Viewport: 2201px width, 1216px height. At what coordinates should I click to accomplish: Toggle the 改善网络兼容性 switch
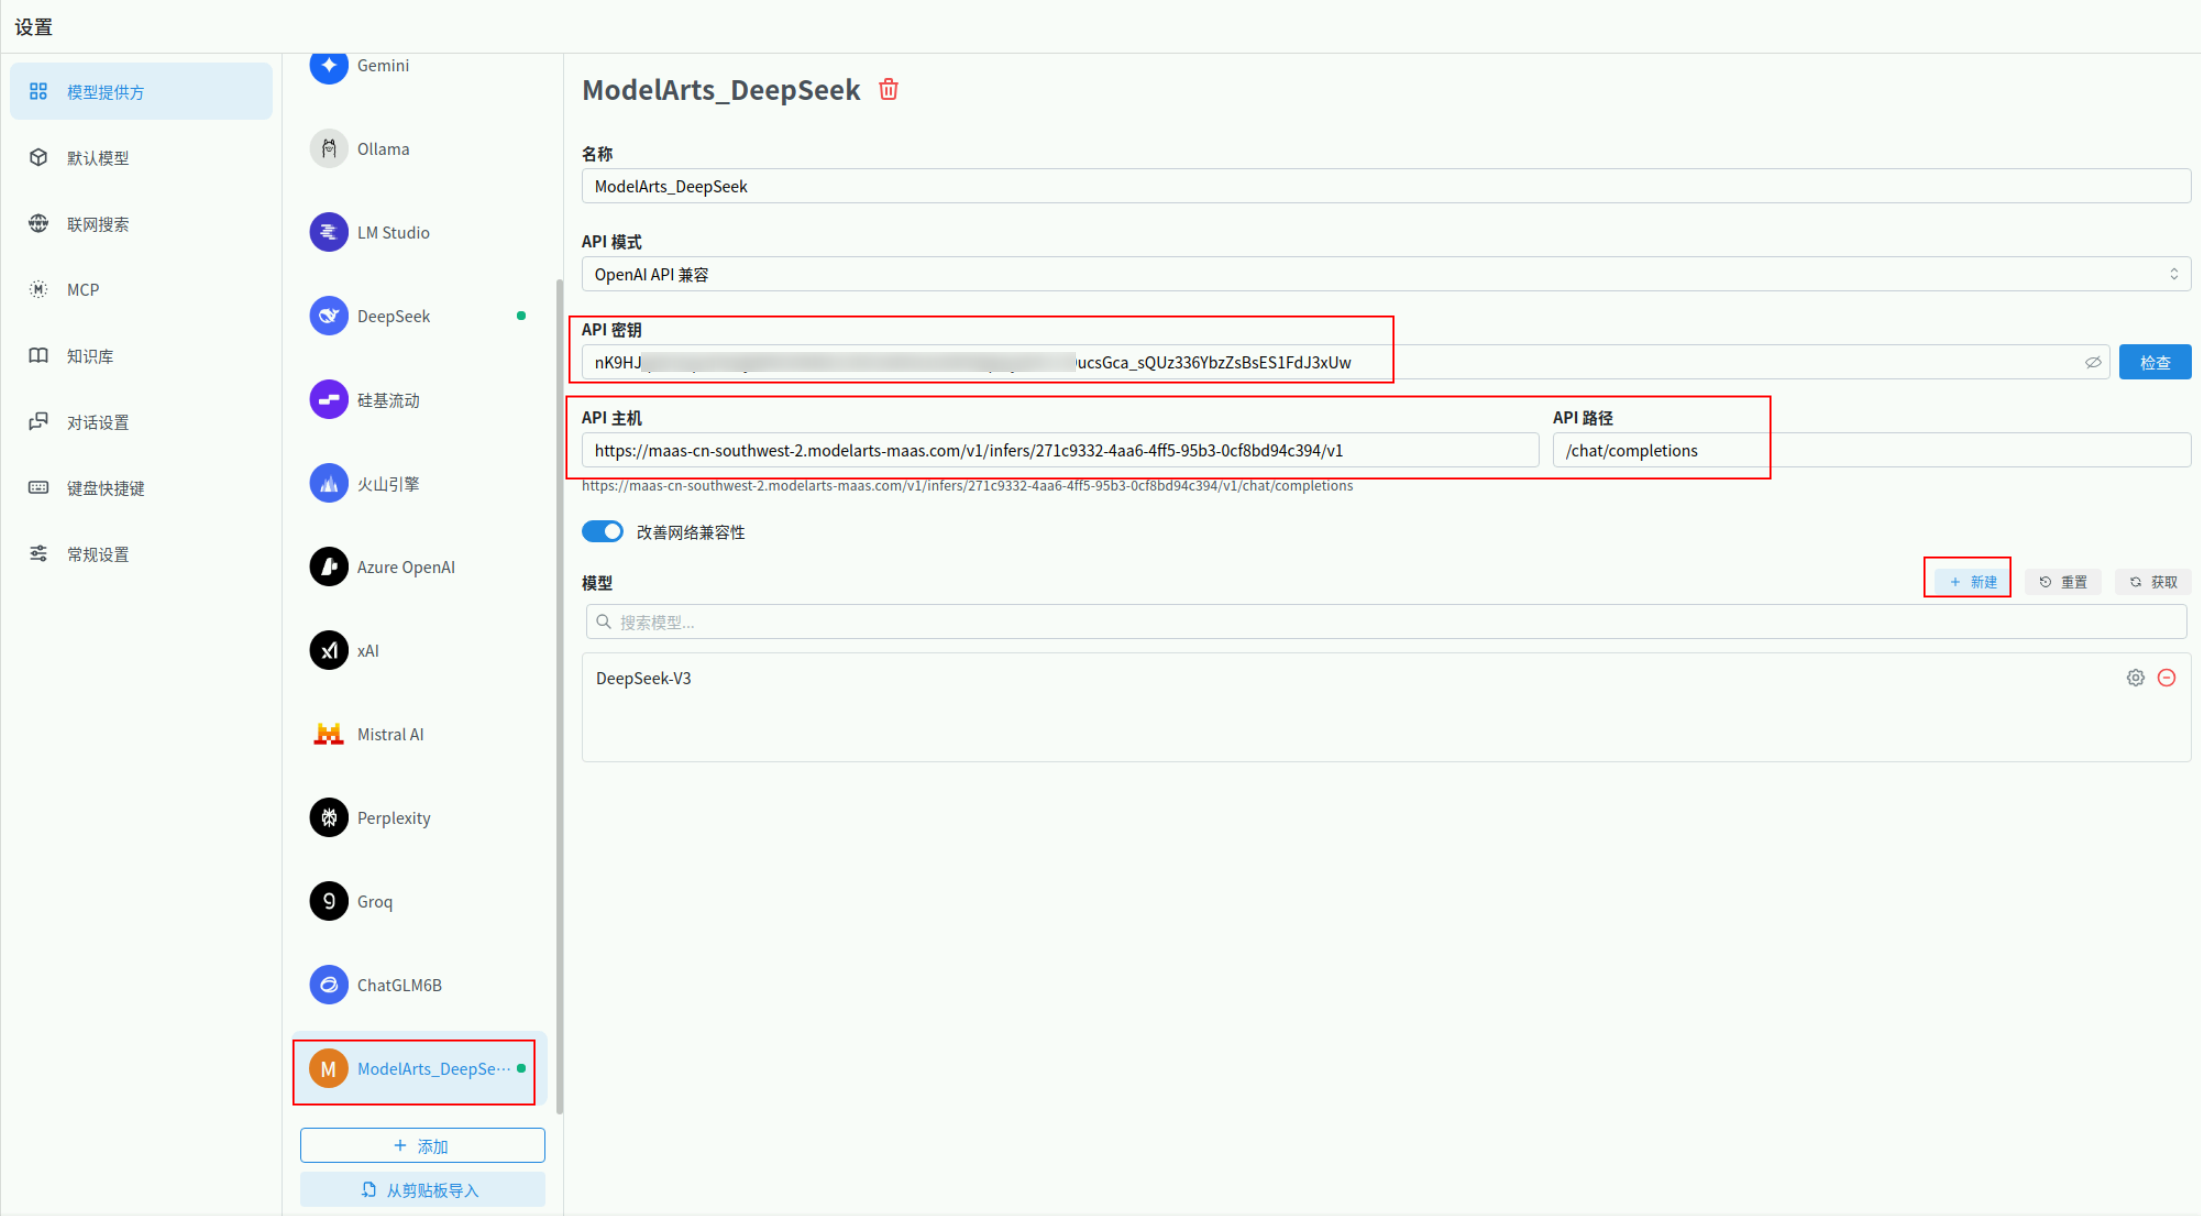[602, 532]
